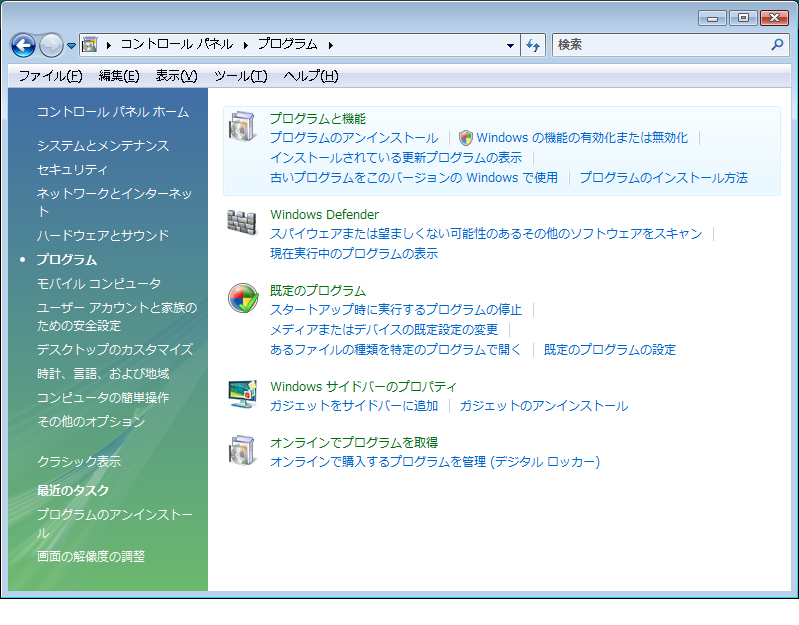The image size is (799, 625).
Task: Click プログラムのアンインストール in main pane
Action: coord(354,138)
